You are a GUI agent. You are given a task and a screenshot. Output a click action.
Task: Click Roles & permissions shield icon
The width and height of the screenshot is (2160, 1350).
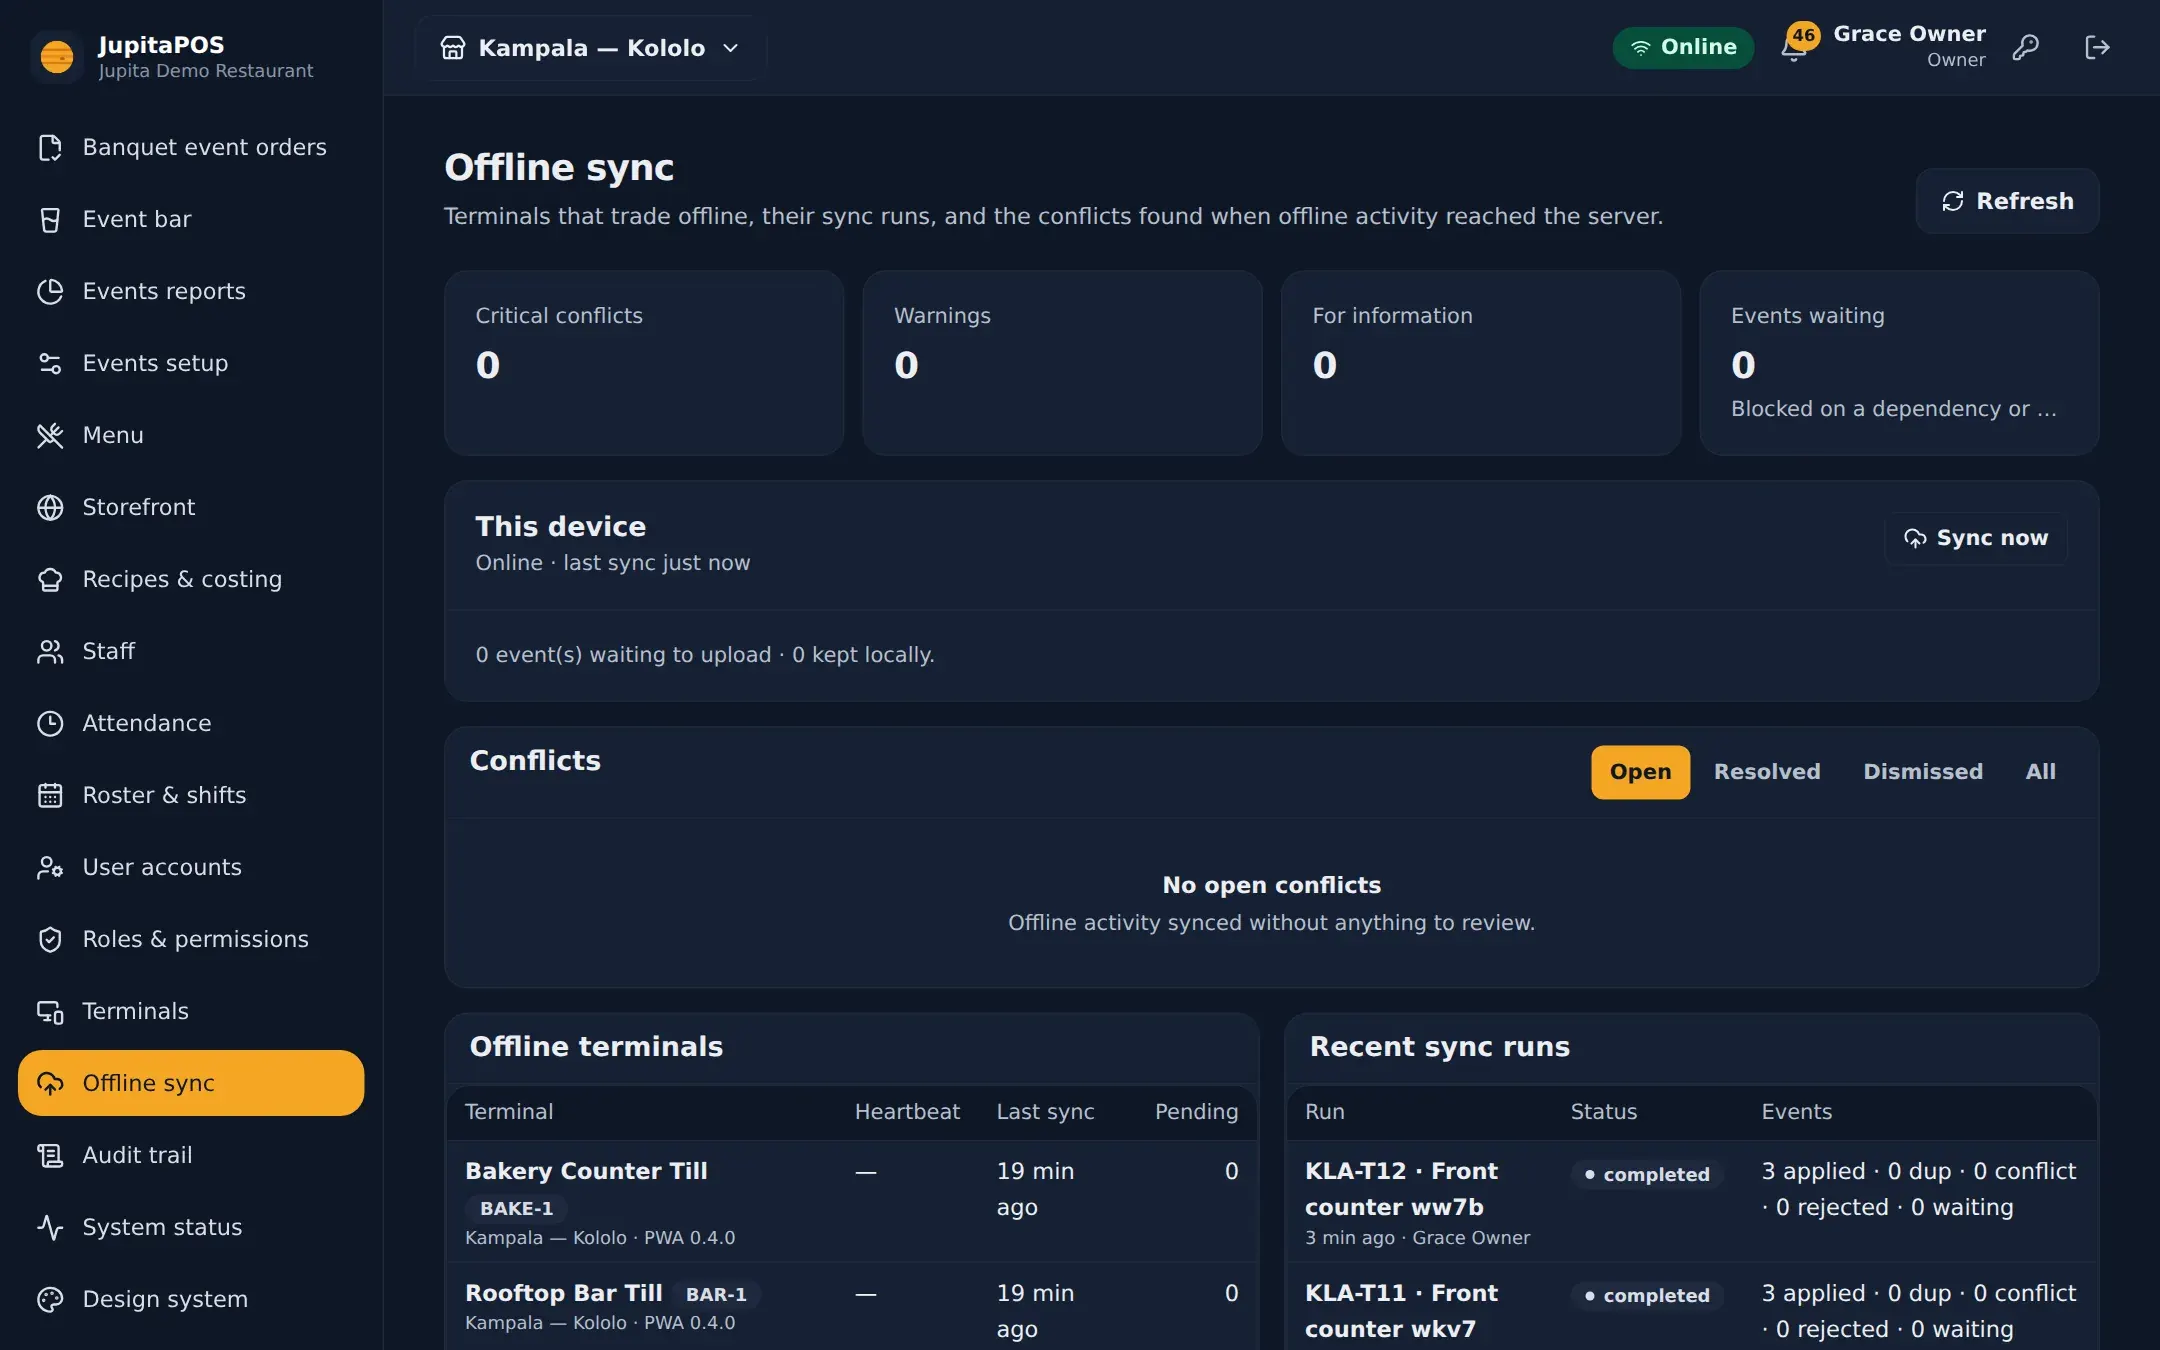(50, 939)
